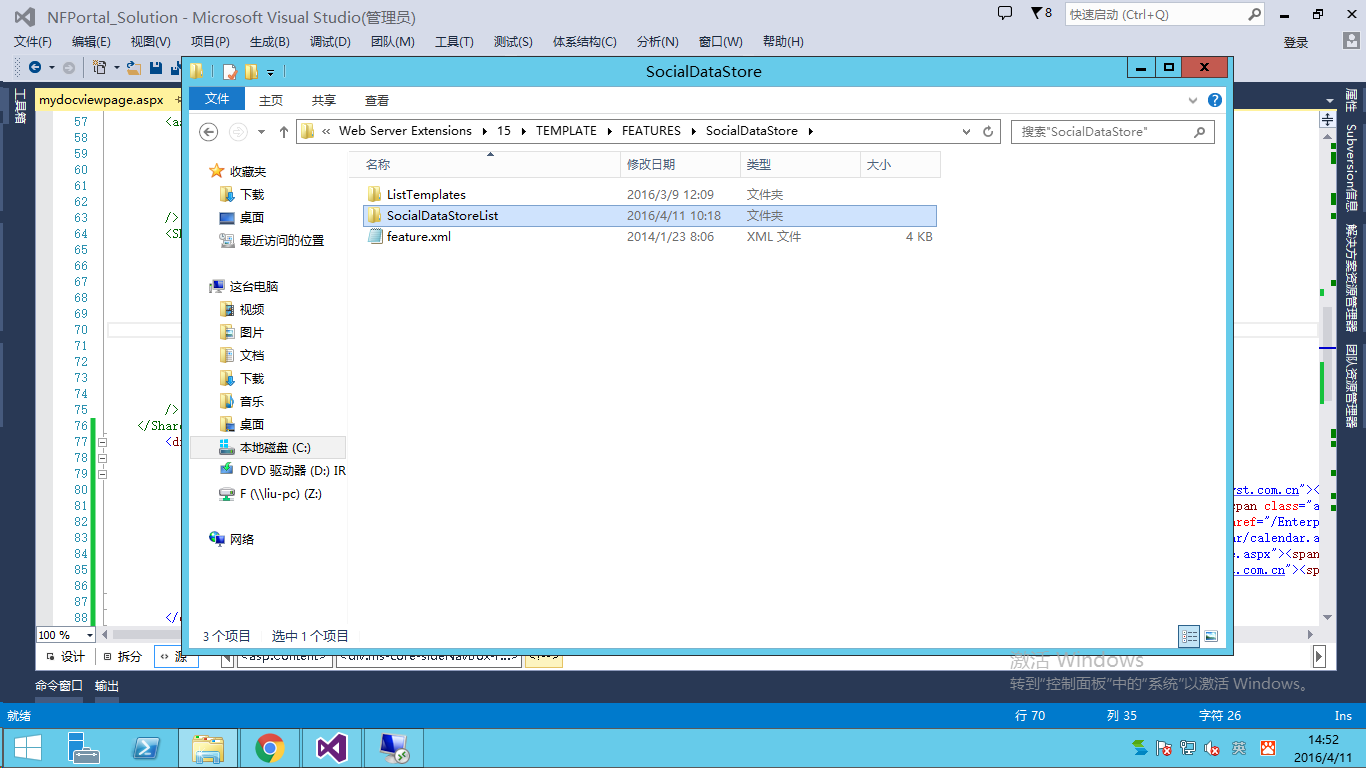Open 最近访问的位置 in favorites
The width and height of the screenshot is (1366, 768).
pos(282,240)
